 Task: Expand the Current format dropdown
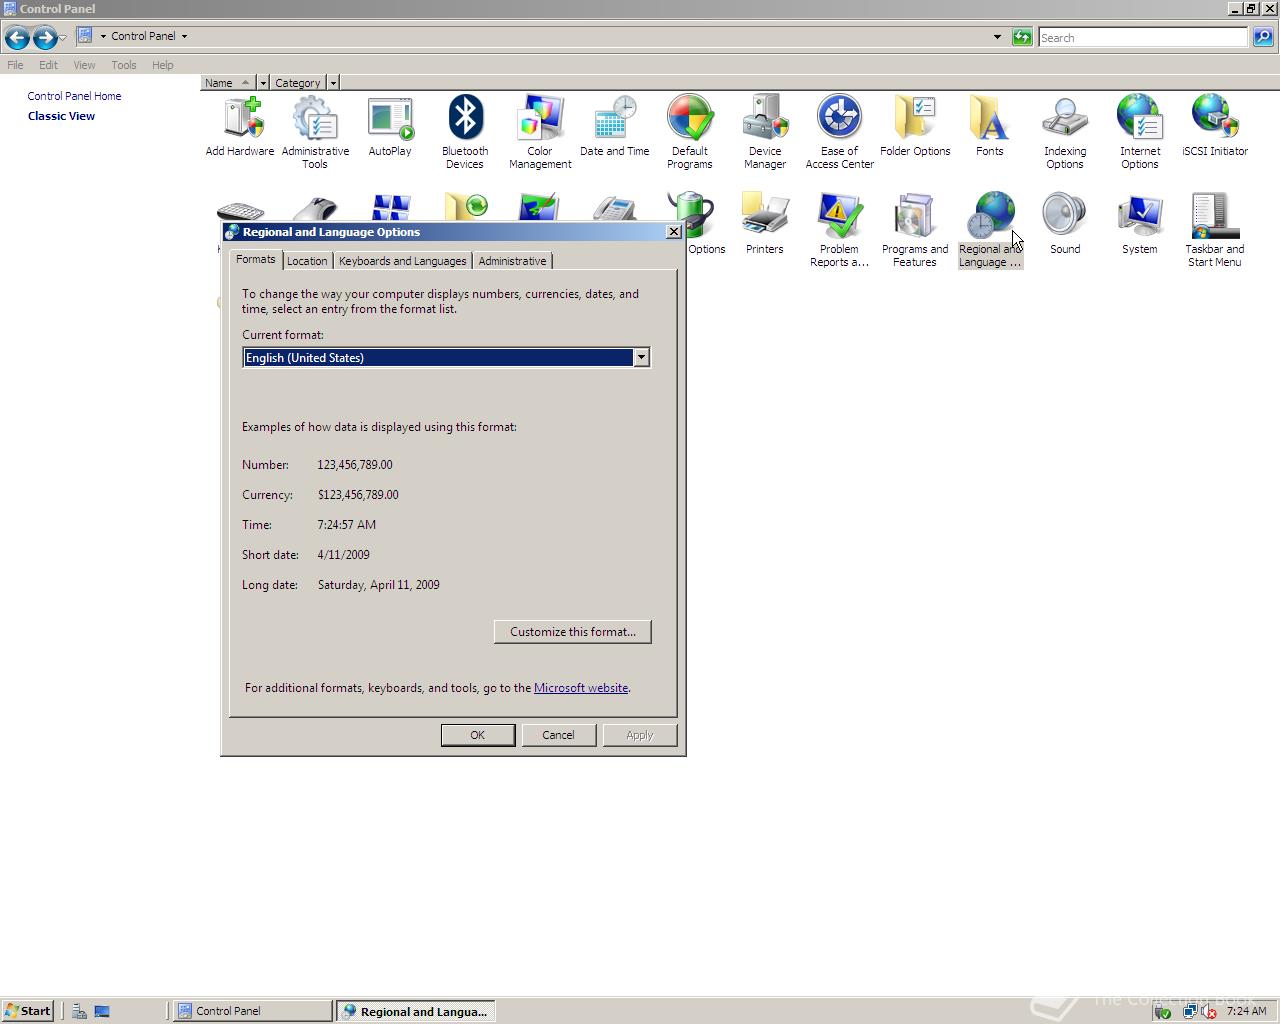click(641, 358)
